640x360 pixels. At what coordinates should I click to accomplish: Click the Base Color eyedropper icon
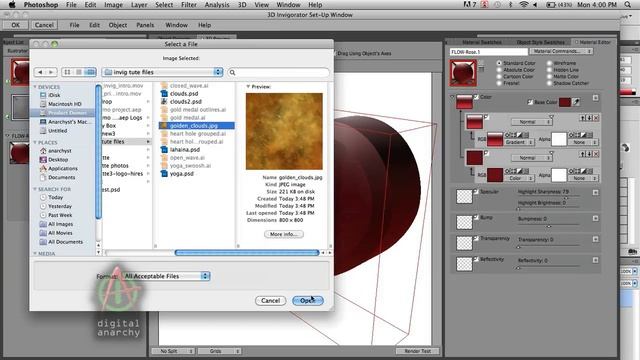click(576, 102)
